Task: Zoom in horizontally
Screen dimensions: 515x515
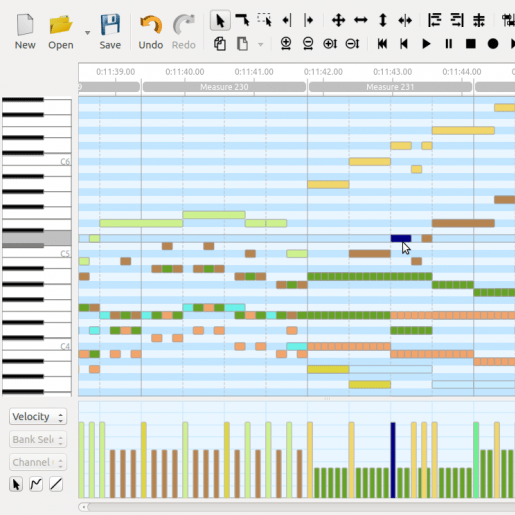Action: [x=286, y=44]
